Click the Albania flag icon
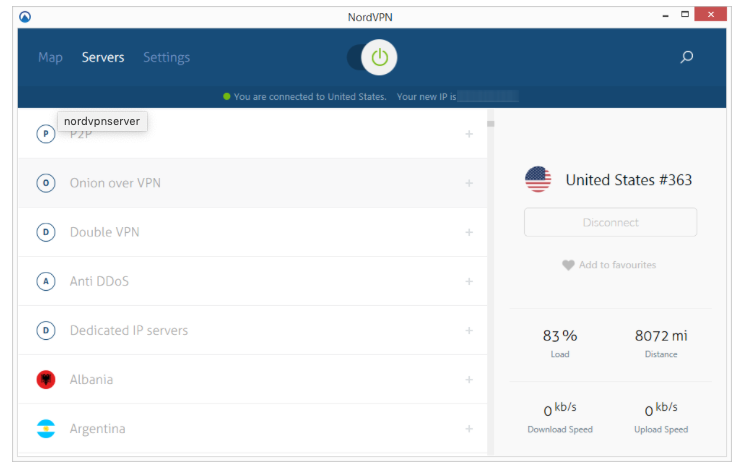 coord(45,379)
